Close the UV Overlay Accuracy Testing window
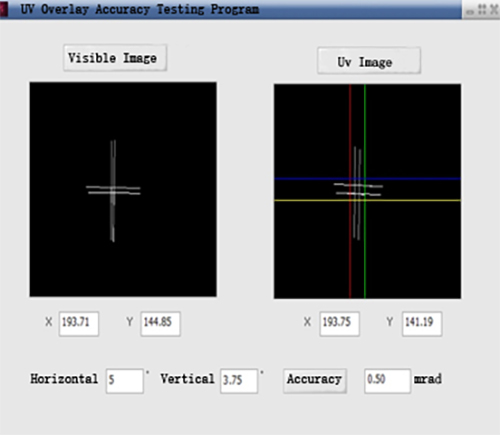 tap(494, 9)
